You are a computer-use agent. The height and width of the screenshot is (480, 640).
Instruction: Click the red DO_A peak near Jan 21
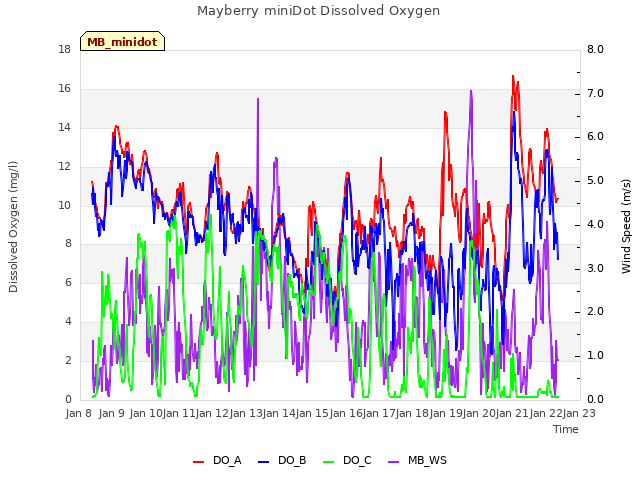point(513,77)
